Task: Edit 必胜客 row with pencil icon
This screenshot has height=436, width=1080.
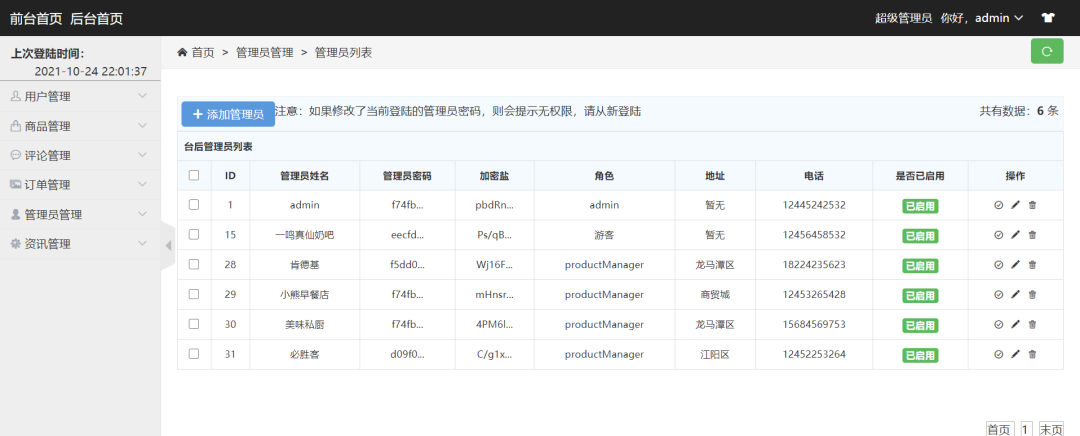Action: (1015, 354)
